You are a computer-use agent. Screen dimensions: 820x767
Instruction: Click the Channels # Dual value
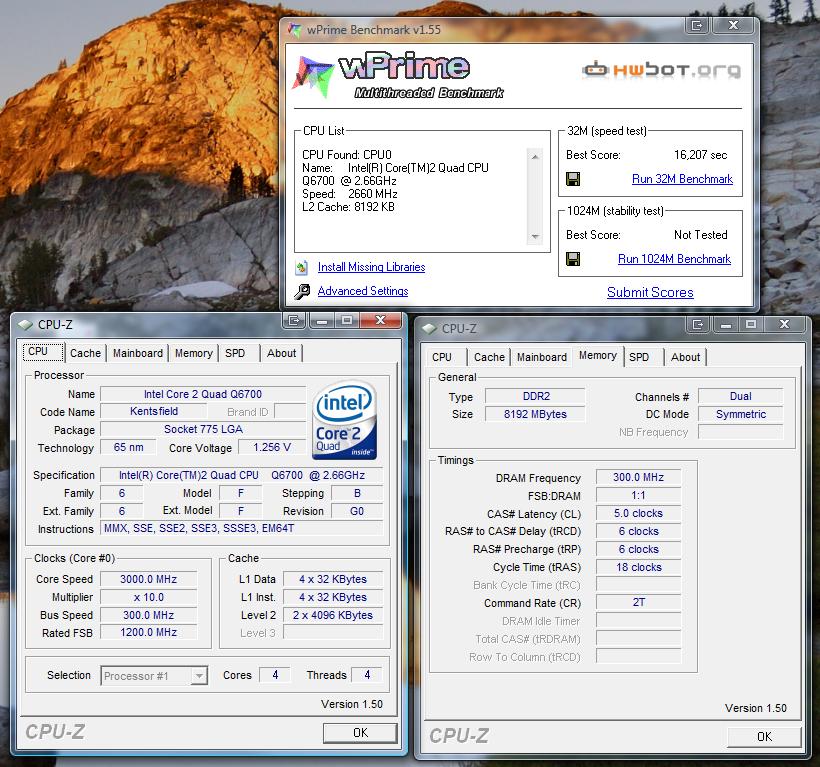pyautogui.click(x=741, y=396)
